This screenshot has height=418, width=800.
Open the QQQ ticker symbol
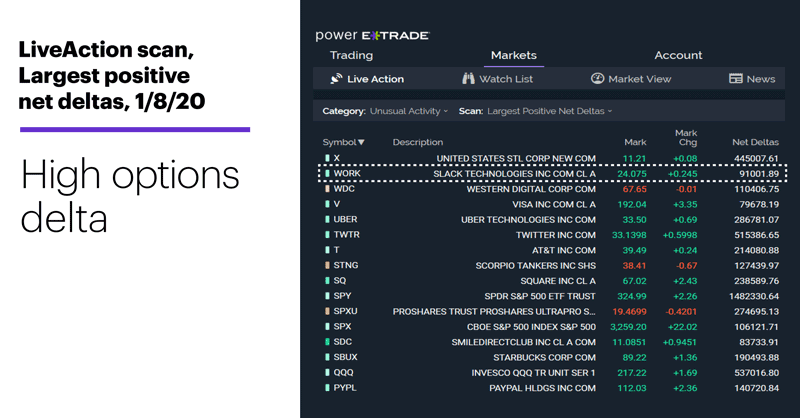coord(343,373)
